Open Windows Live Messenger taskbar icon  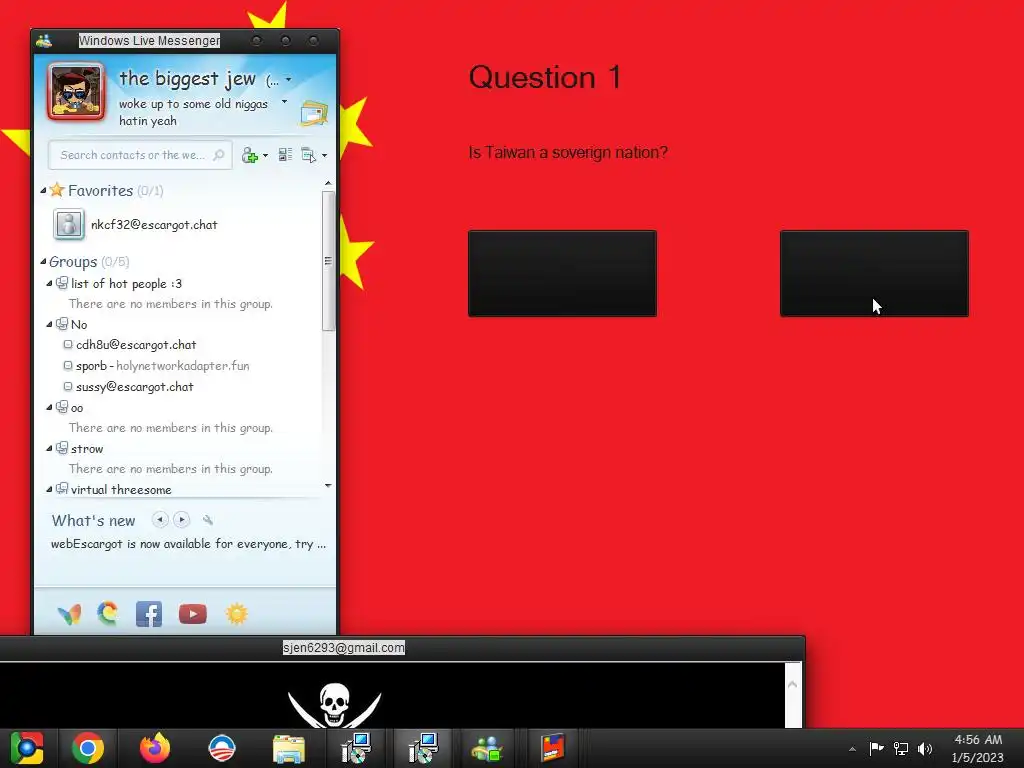coord(487,748)
